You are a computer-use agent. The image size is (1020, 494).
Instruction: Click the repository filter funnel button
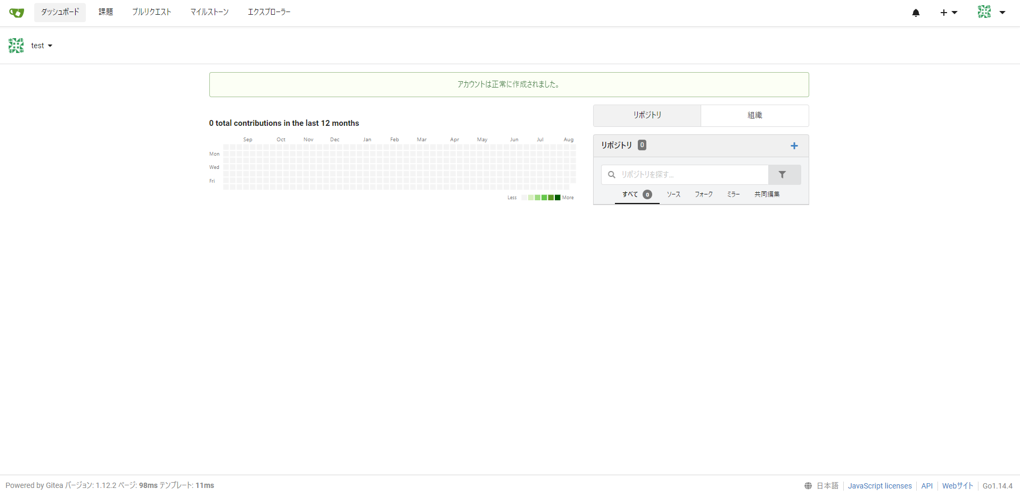click(785, 174)
